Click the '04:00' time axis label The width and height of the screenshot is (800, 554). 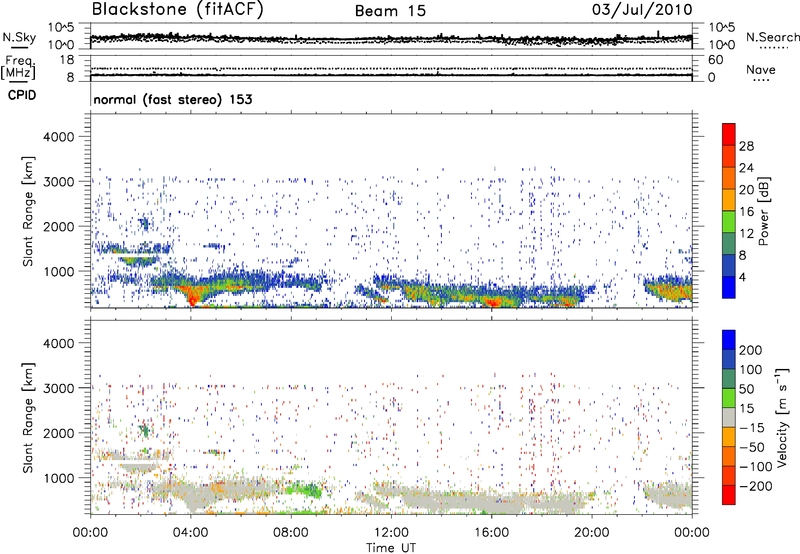click(x=190, y=532)
